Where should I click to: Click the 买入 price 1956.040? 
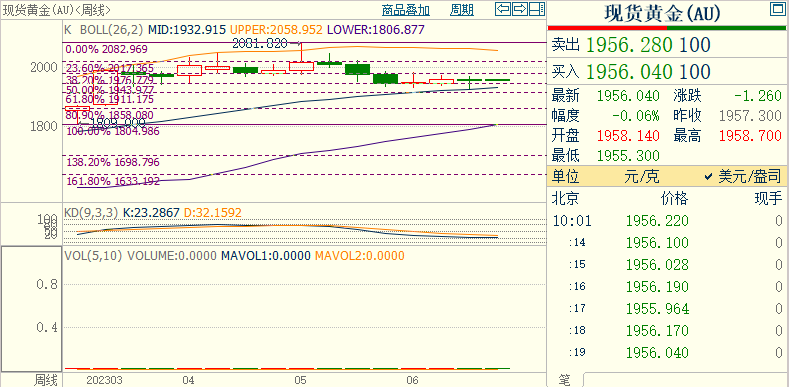tap(629, 71)
